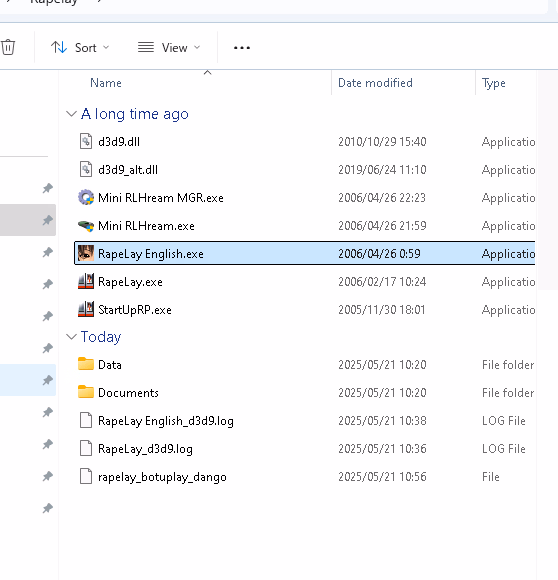Sort by the Type column header
Viewport: 558px width, 580px height.
pos(493,83)
